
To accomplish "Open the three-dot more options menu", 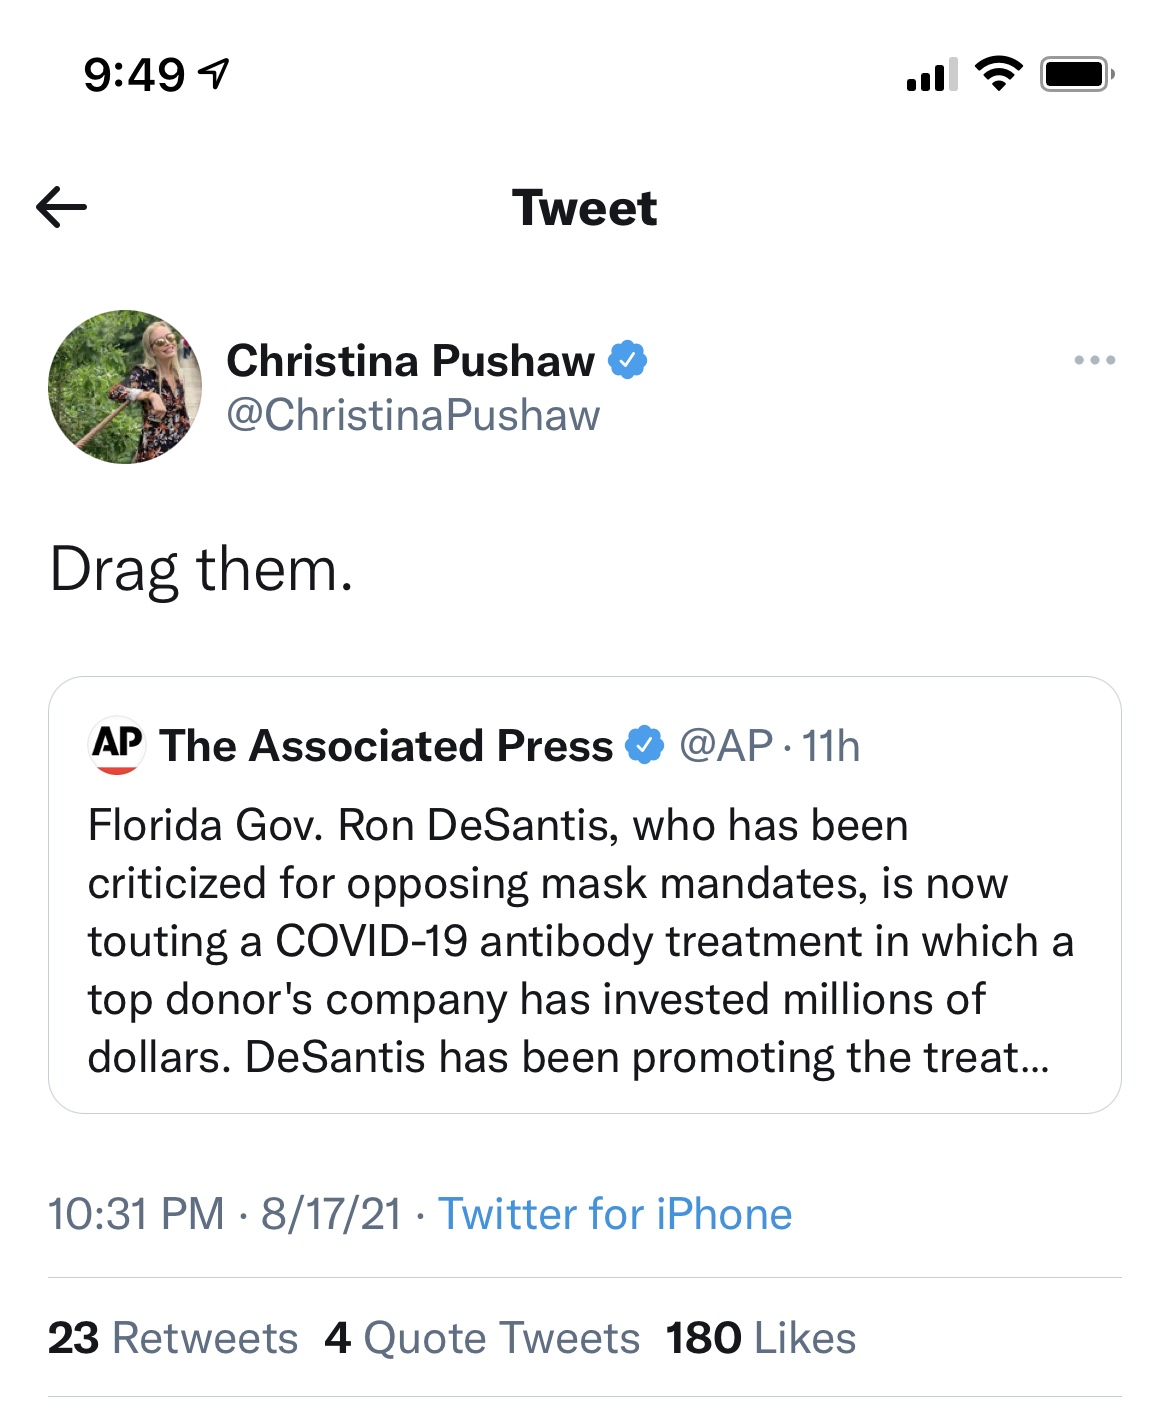I will (x=1094, y=360).
